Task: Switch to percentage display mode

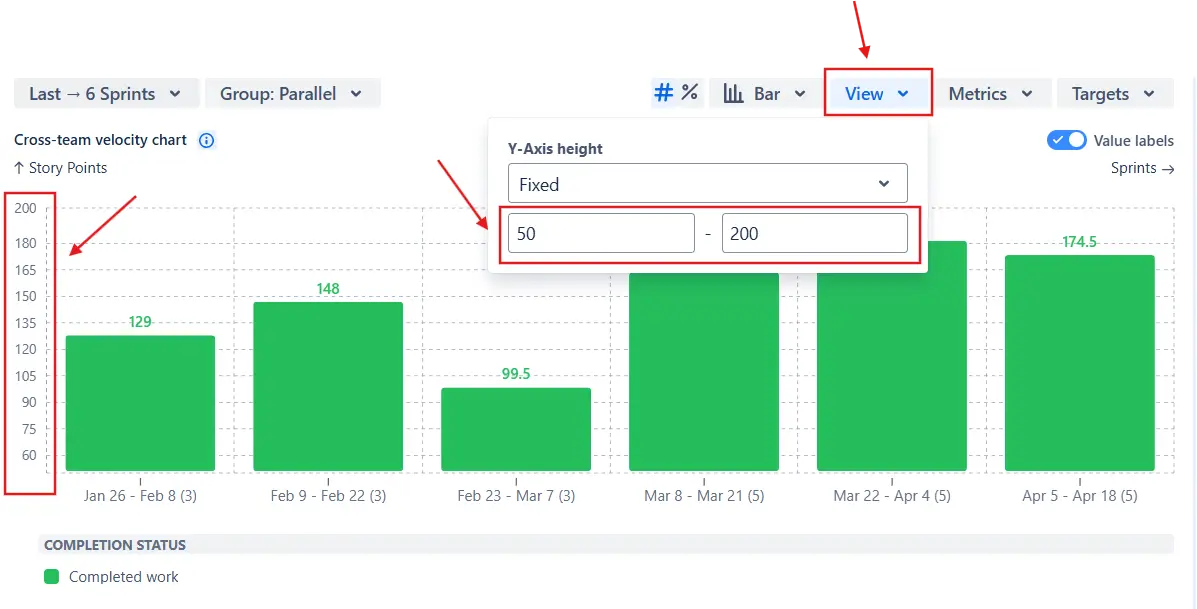Action: click(x=689, y=92)
